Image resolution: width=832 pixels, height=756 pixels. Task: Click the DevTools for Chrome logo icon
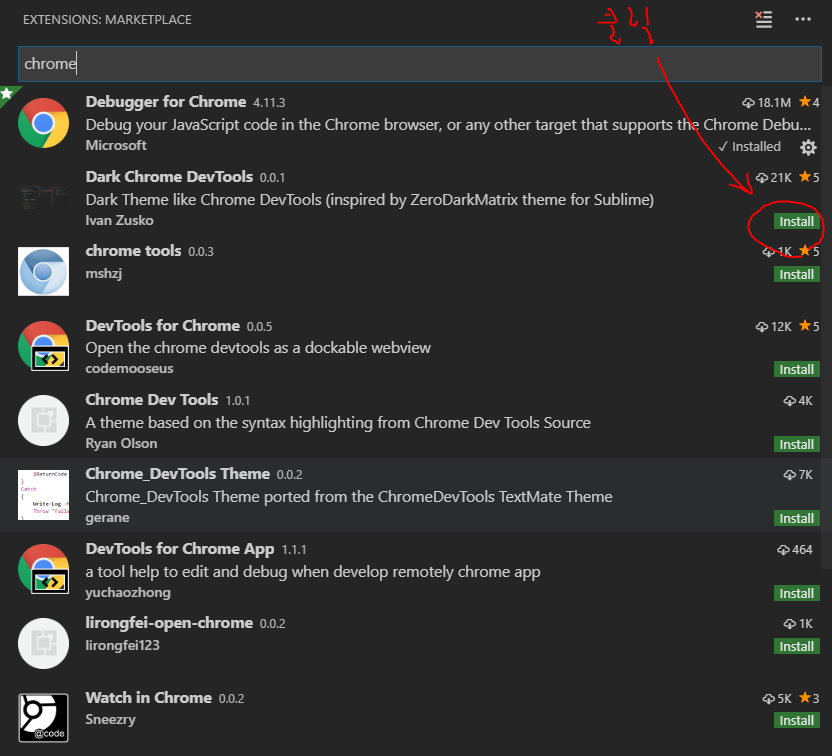44,346
